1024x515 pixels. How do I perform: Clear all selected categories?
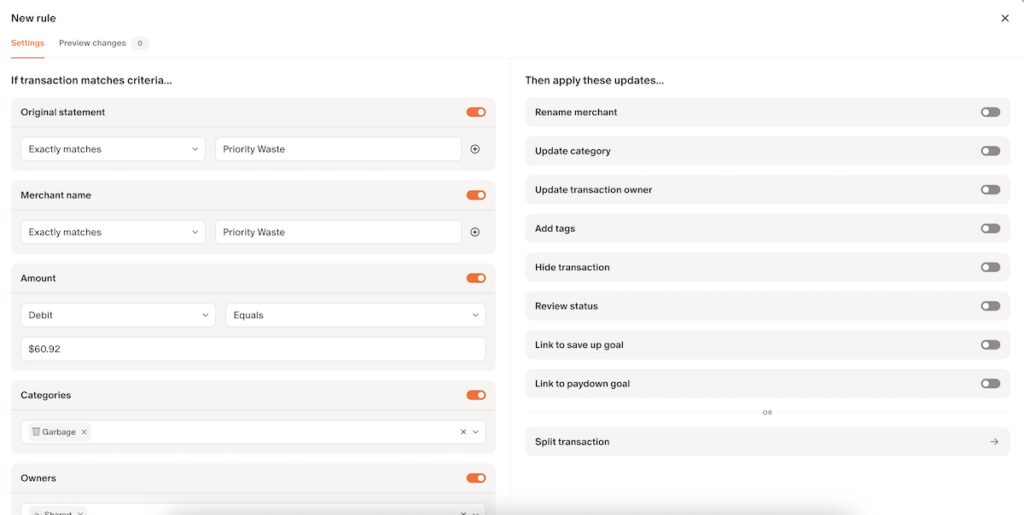pos(463,432)
